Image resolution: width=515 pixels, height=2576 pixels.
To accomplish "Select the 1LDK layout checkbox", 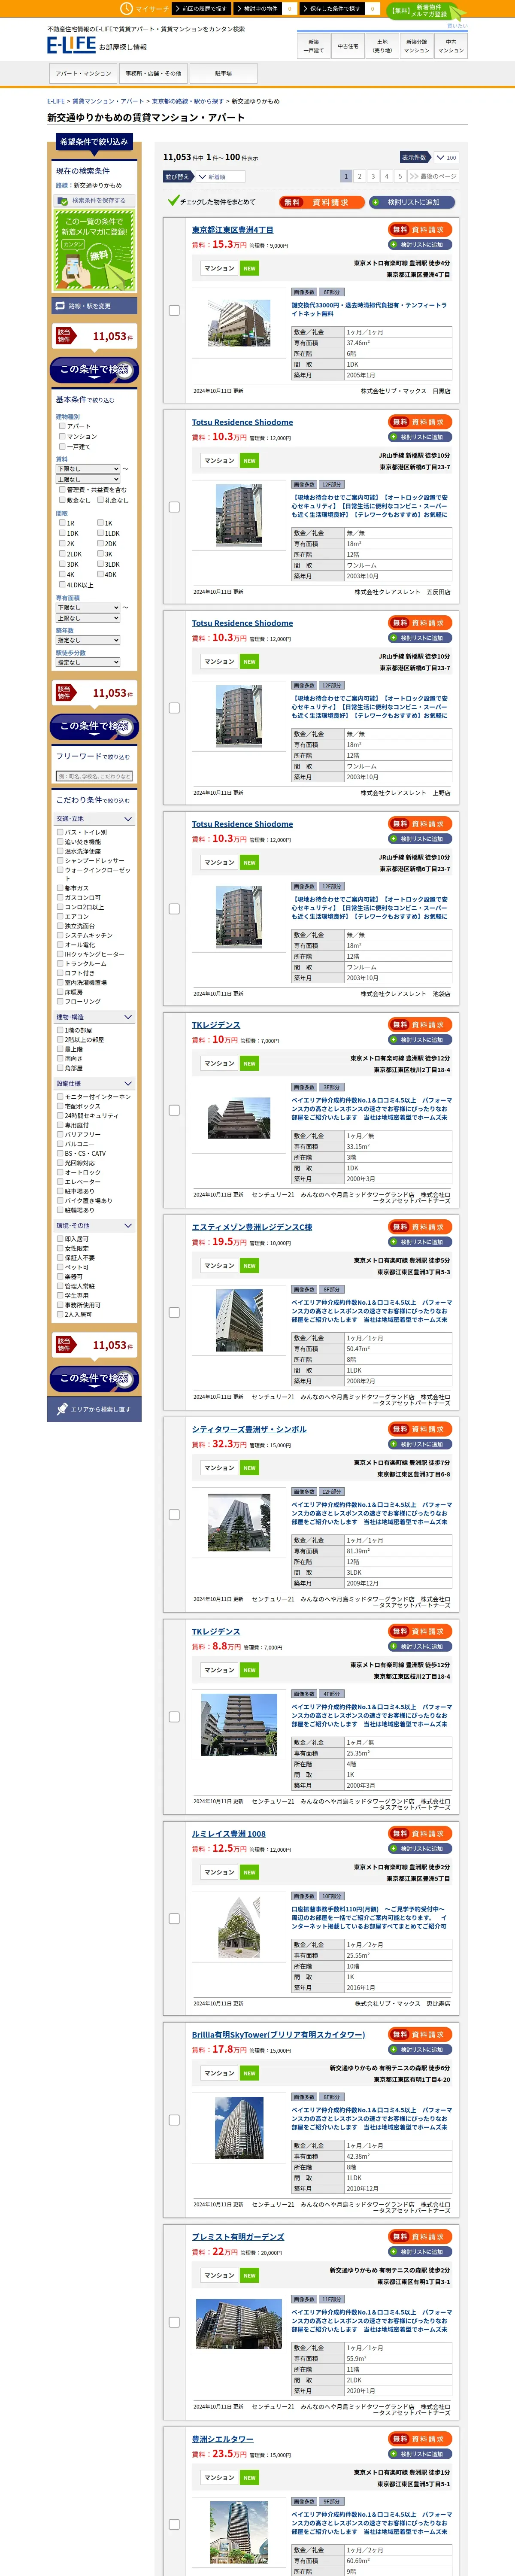I will click(100, 533).
